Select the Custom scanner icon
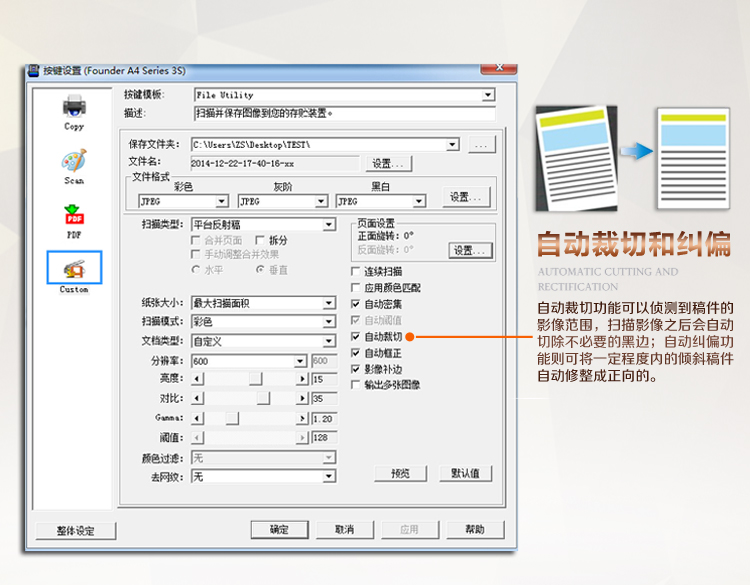Screen dimensions: 750x585 point(74,268)
